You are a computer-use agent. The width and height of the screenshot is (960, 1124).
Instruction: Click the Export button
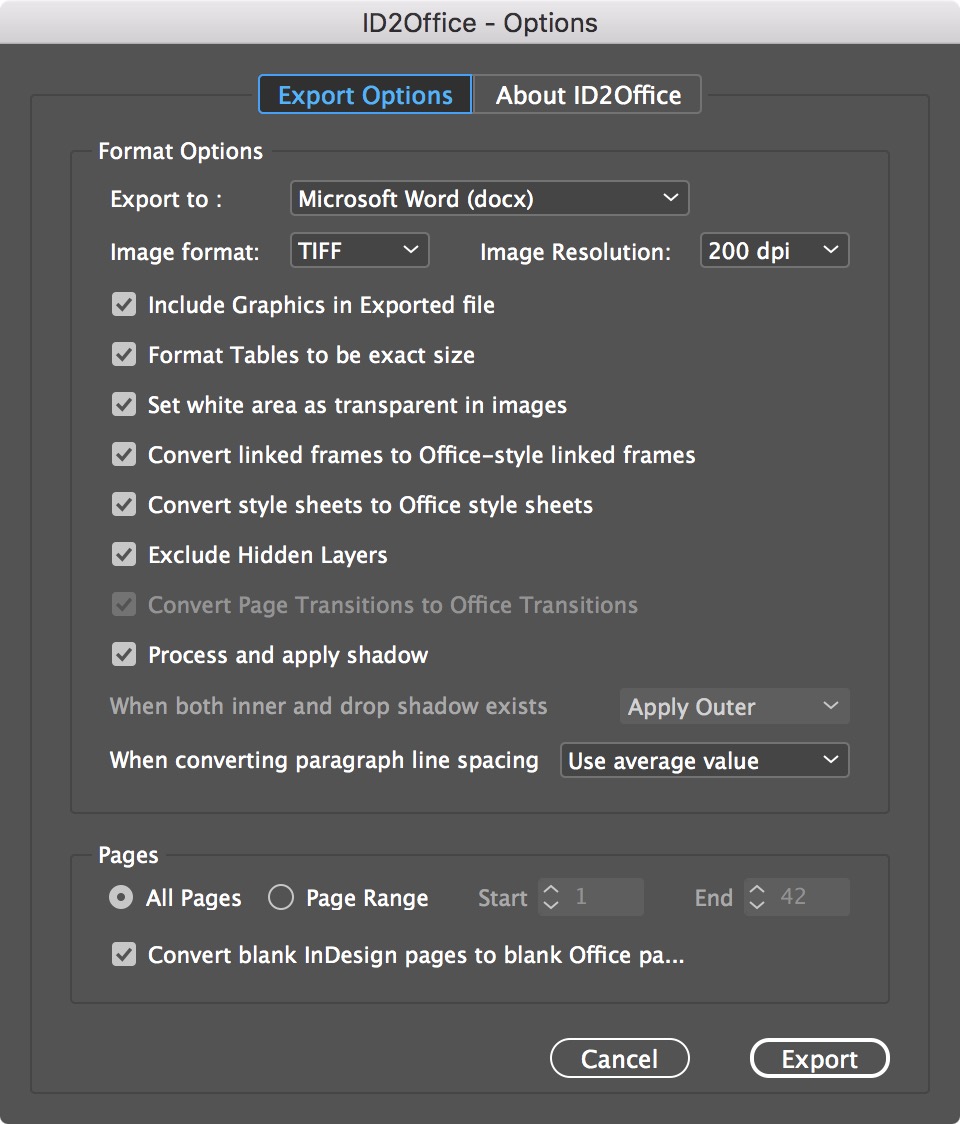tap(819, 1058)
